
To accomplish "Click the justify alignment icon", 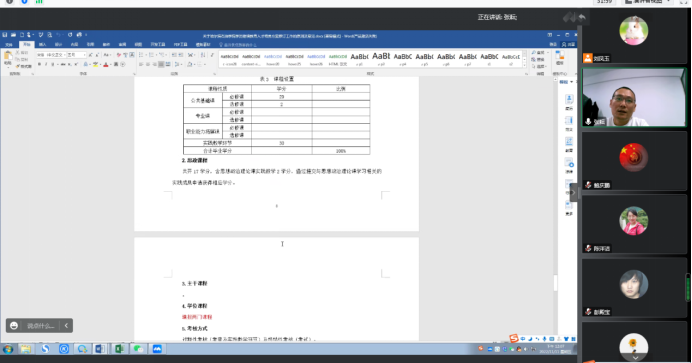I will click(x=161, y=64).
